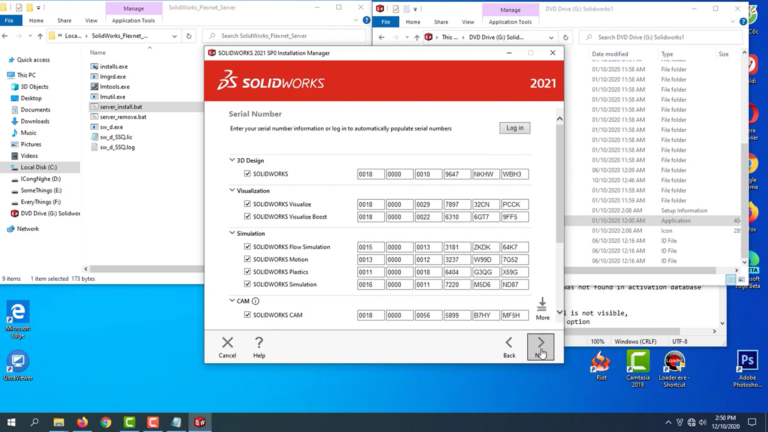Open Share tab in Flexnet explorer
The image size is (768, 432).
coord(64,21)
